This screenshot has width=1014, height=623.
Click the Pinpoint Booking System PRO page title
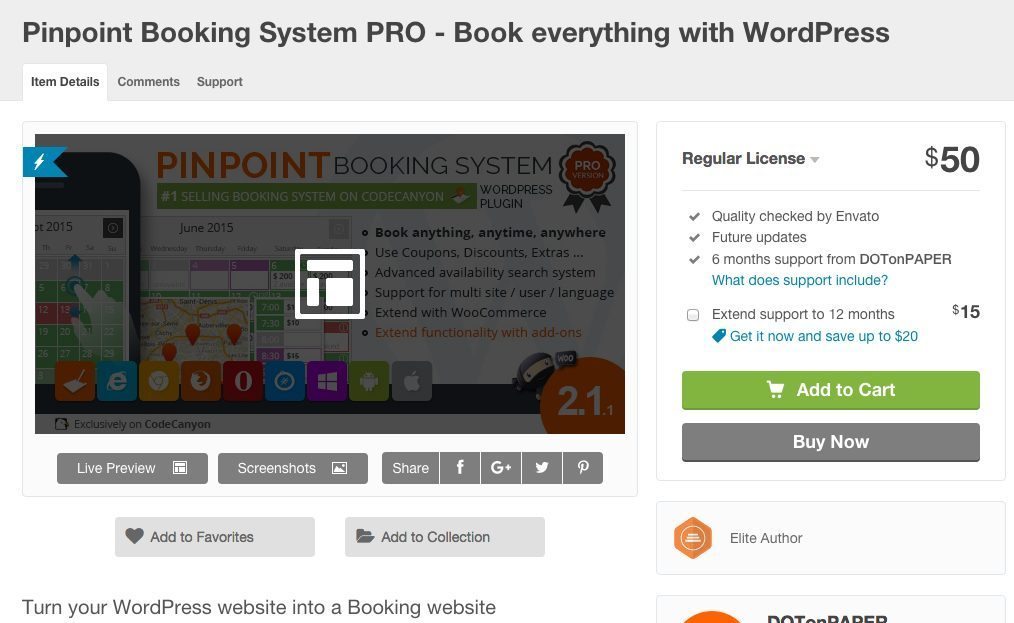(x=456, y=32)
